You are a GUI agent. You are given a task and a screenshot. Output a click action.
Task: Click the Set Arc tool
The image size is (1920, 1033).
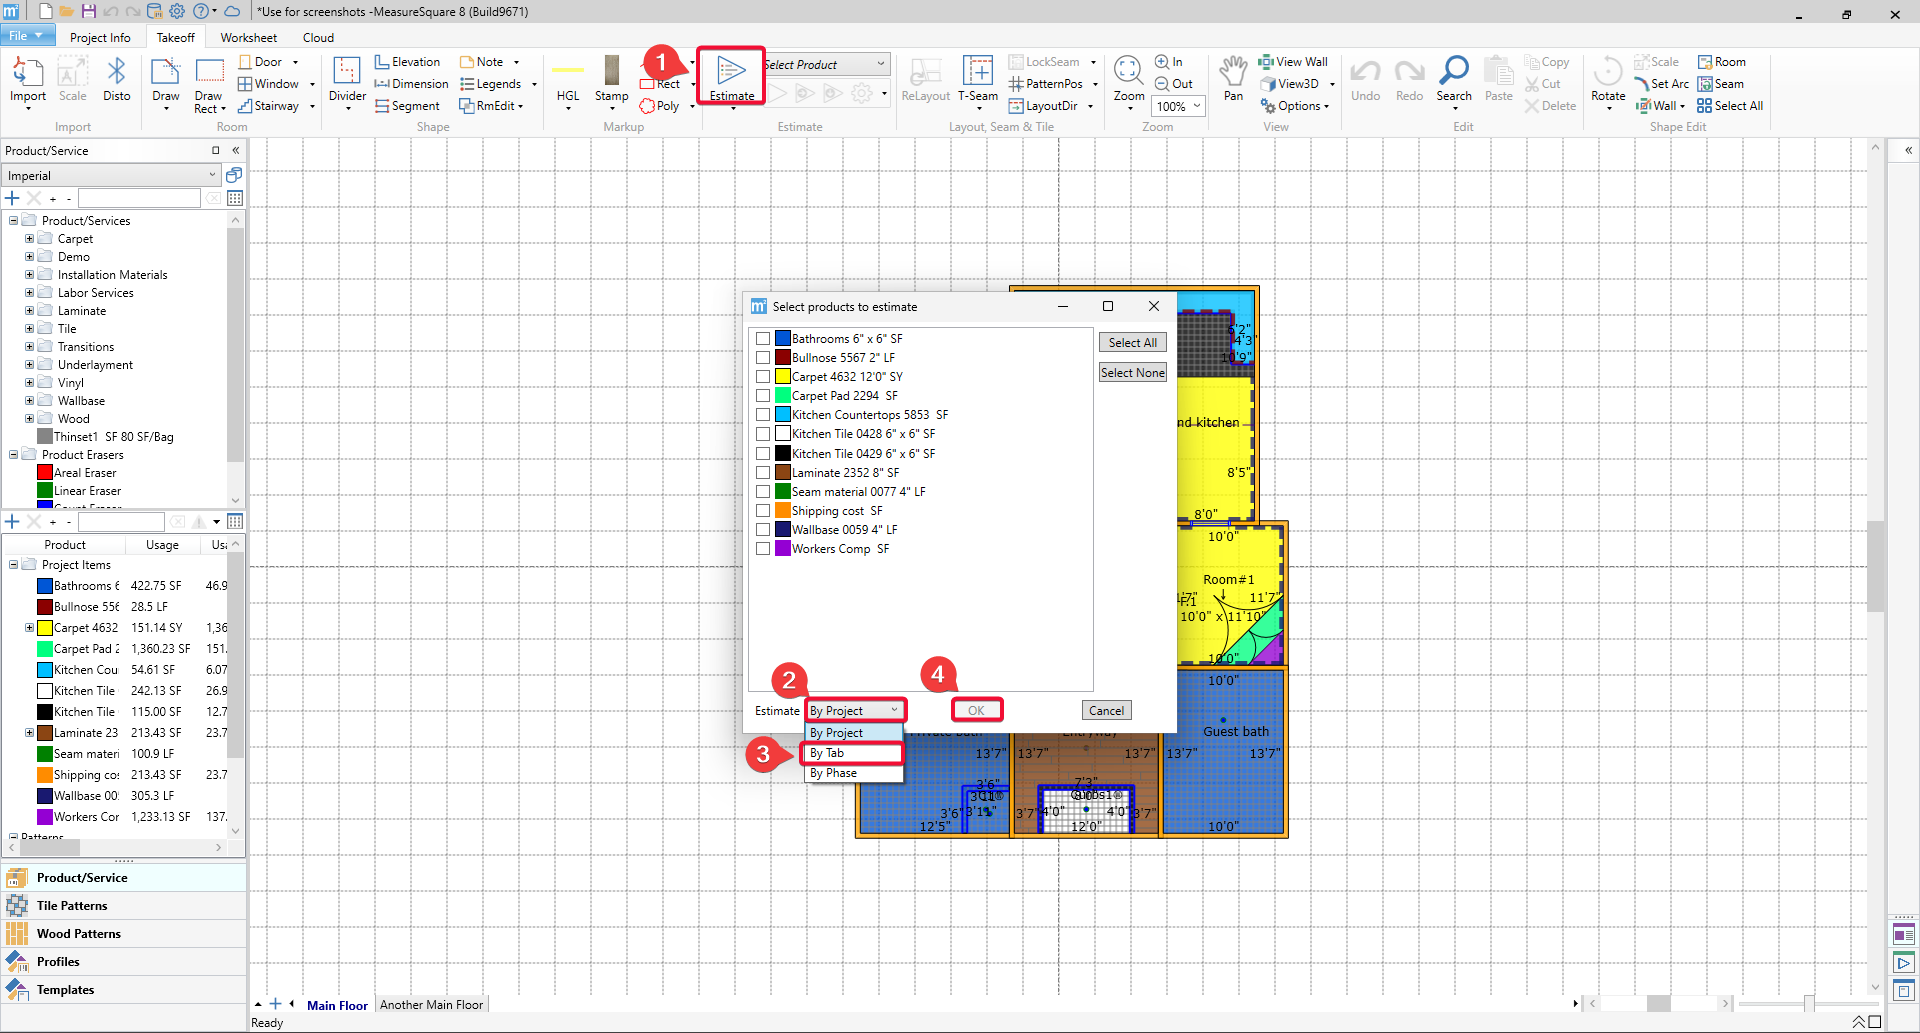tap(1662, 84)
